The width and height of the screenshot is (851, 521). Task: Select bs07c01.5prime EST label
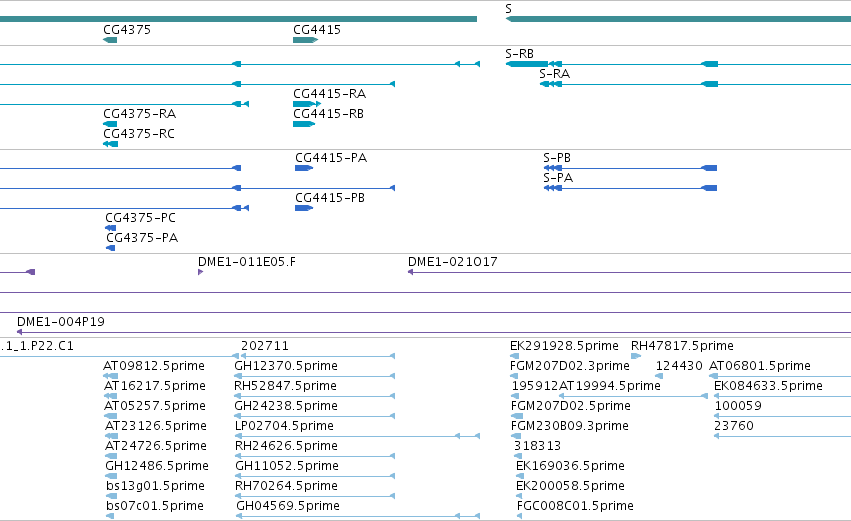(155, 507)
